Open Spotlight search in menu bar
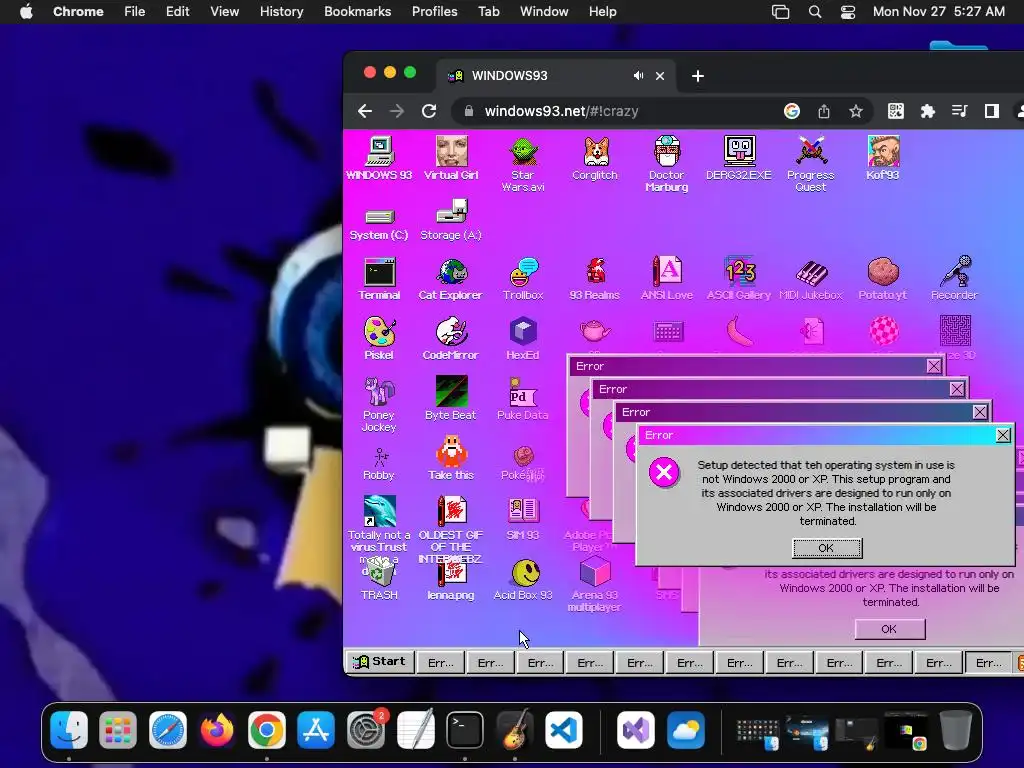This screenshot has height=768, width=1024. pos(814,12)
